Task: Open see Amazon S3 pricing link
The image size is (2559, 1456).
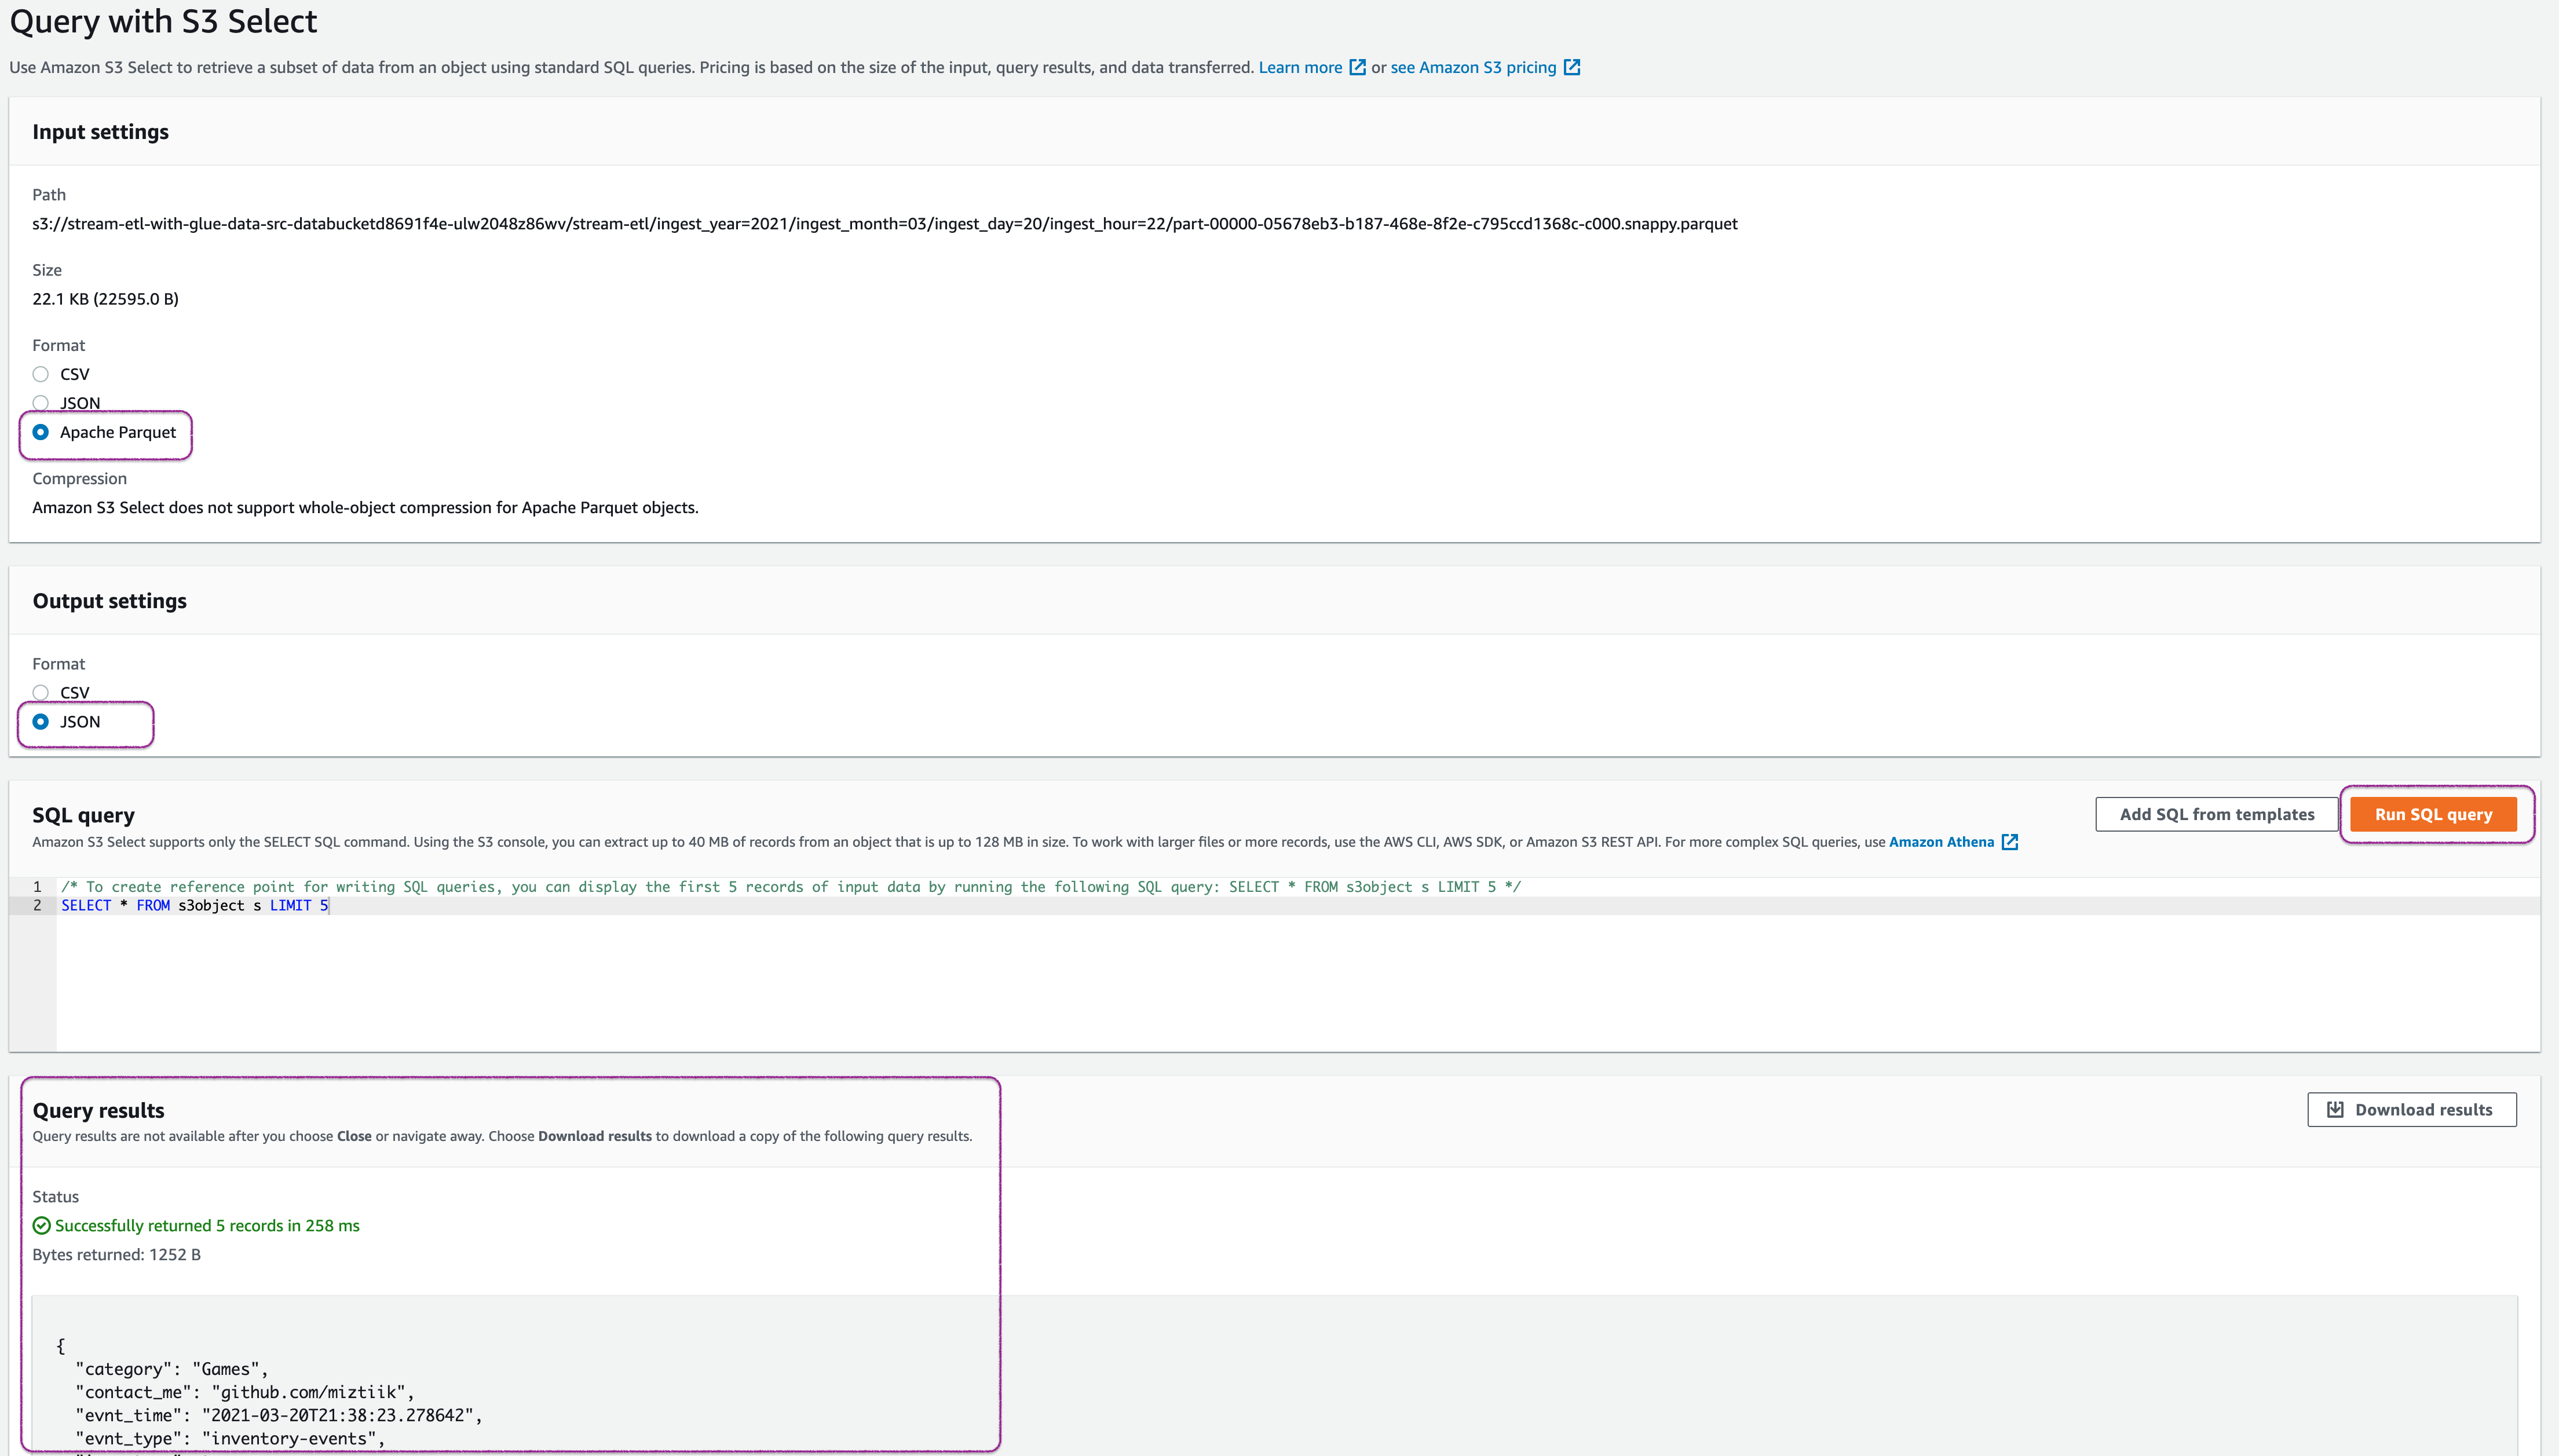Action: (1472, 67)
